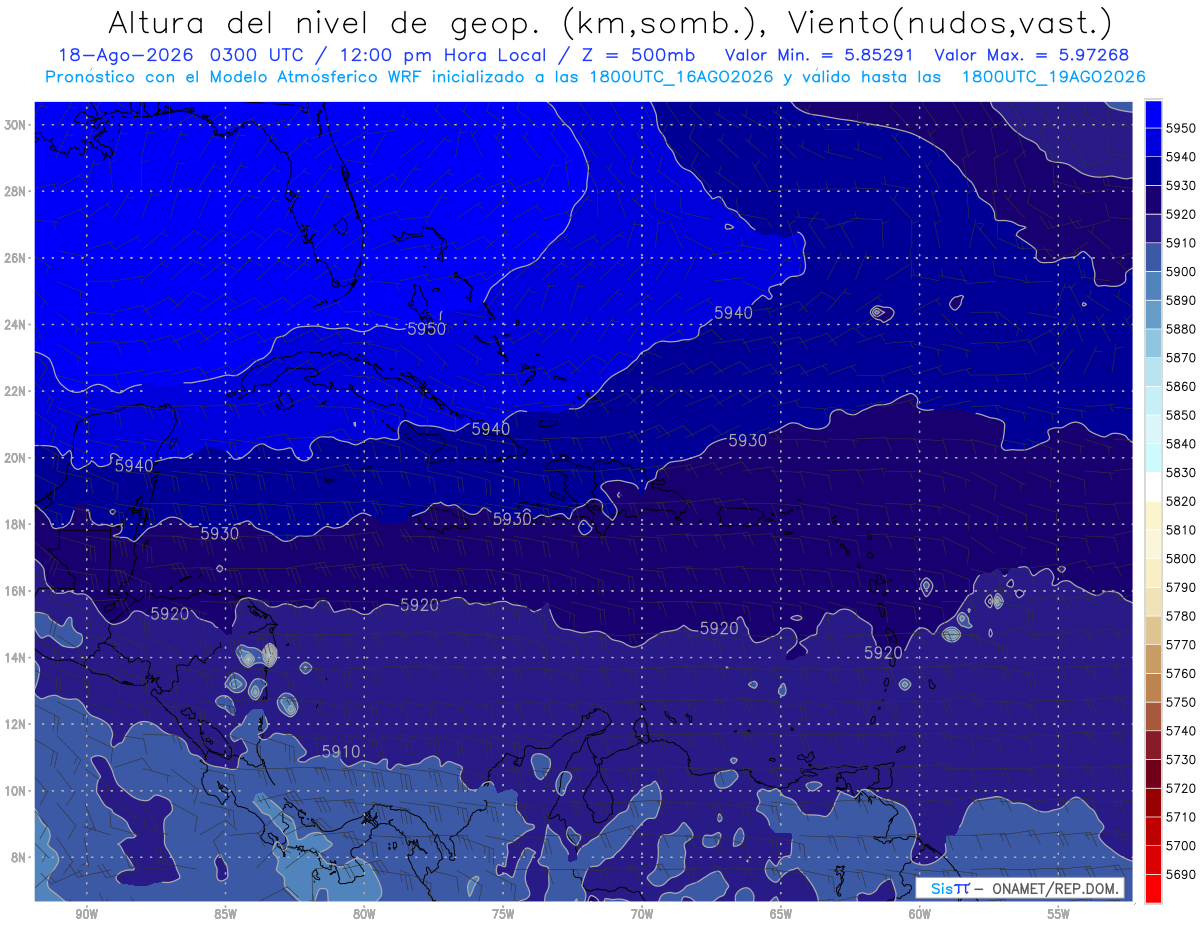Screen dimensions: 1200x927
Task: Click the colorbar swatch between 5940 and 5950
Action: [1153, 143]
